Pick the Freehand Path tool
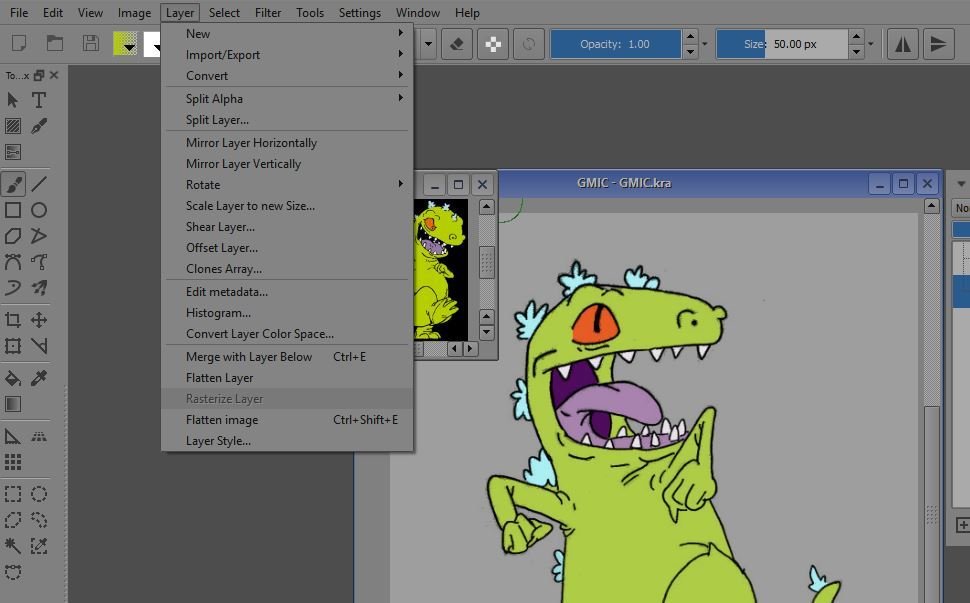 coord(38,262)
